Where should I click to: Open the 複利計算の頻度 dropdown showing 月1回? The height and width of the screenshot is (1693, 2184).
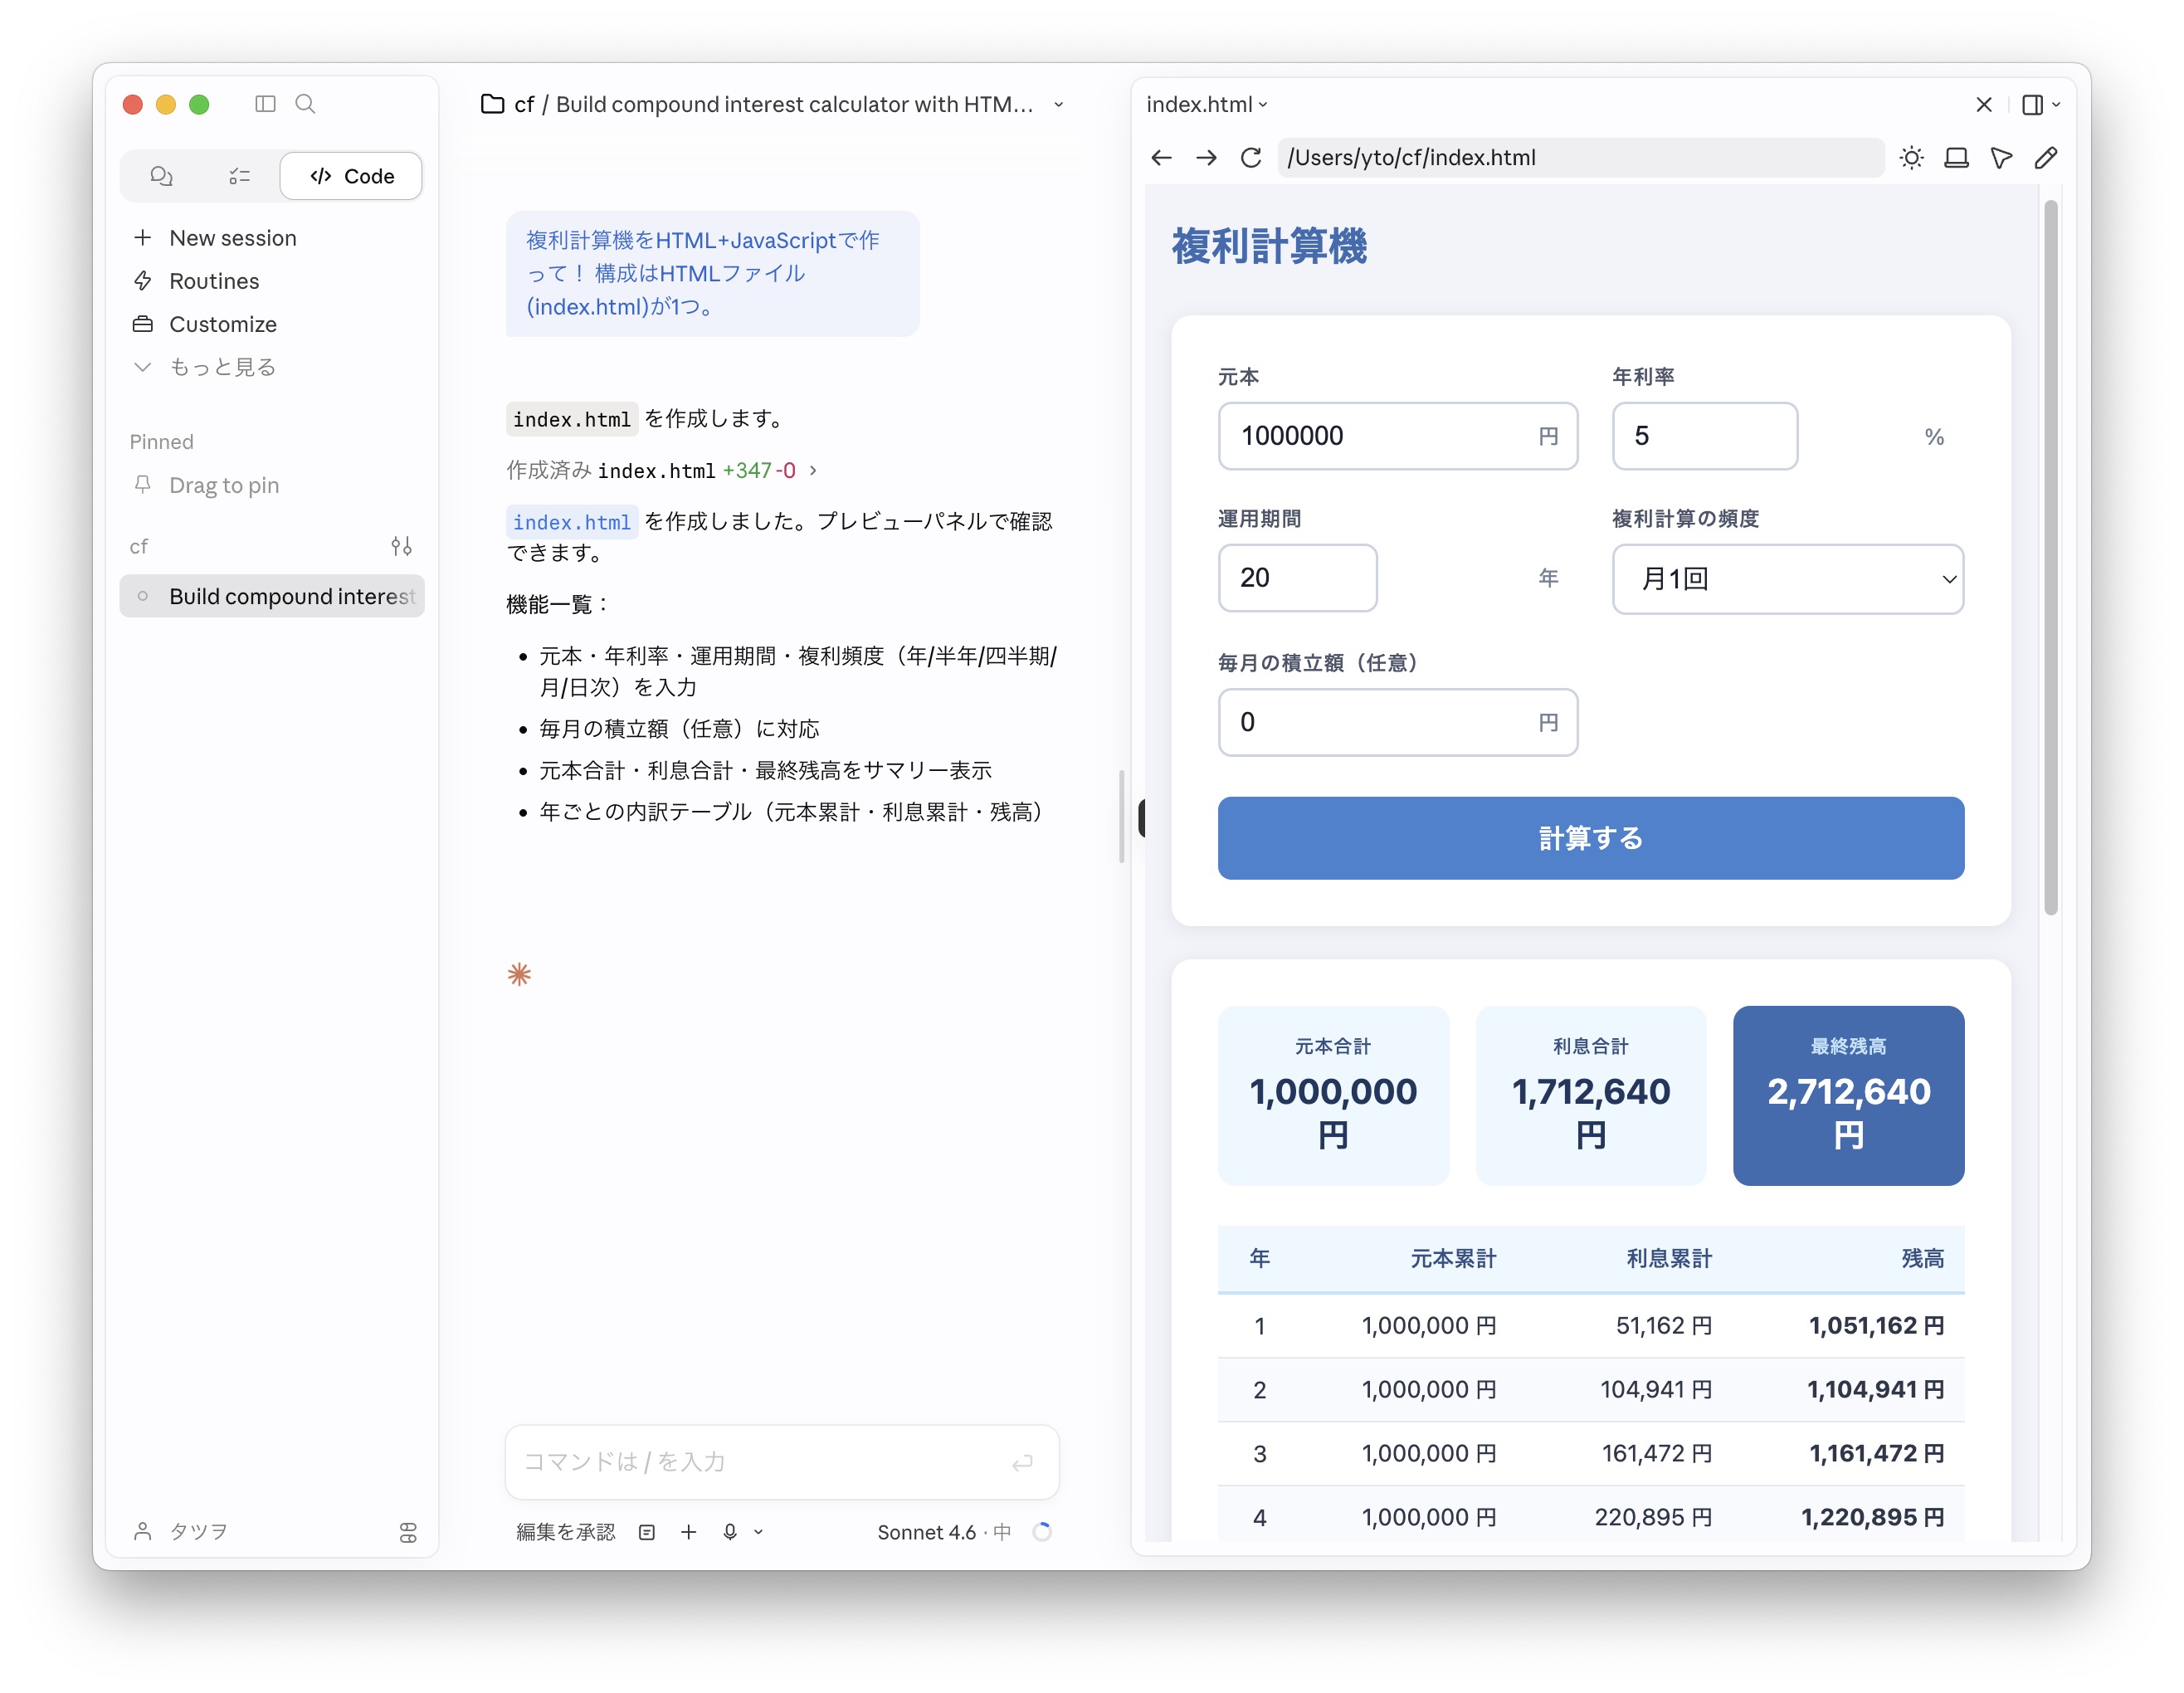pos(1788,579)
